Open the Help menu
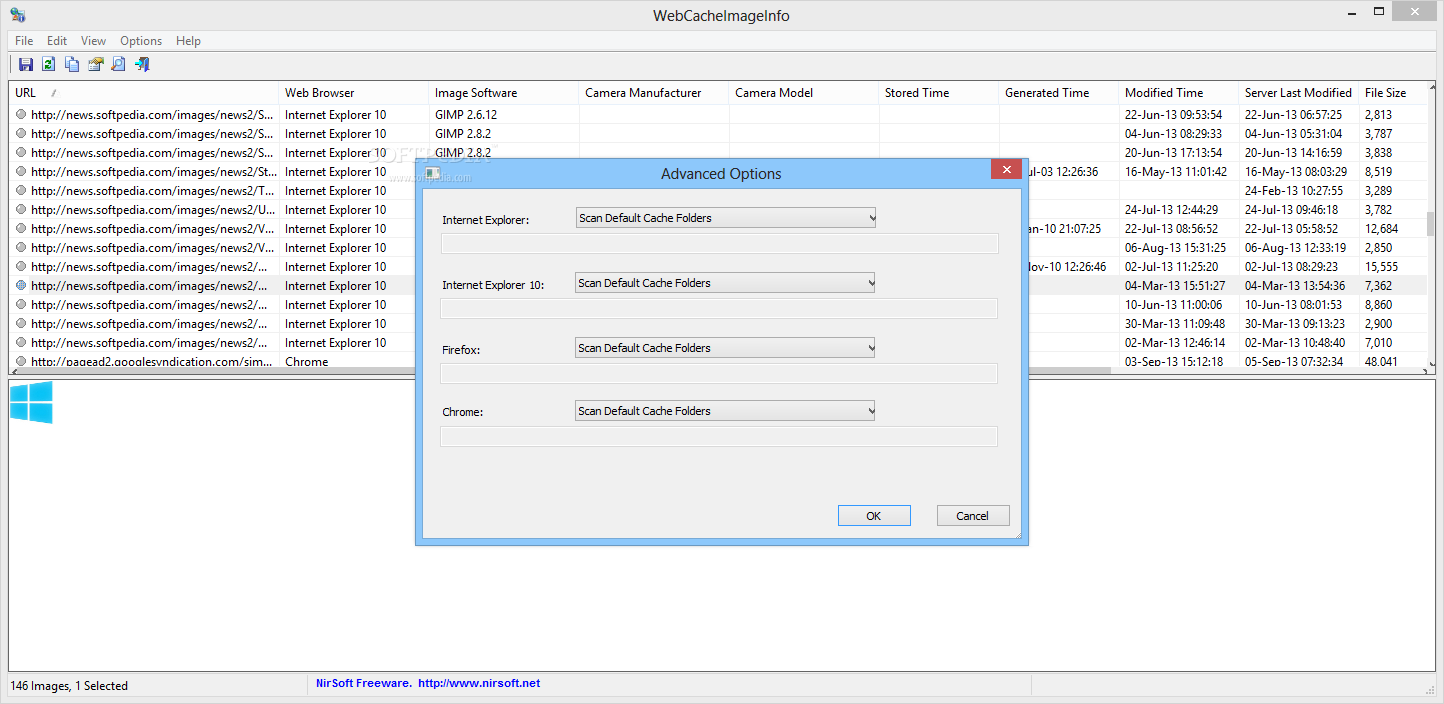 (x=188, y=41)
